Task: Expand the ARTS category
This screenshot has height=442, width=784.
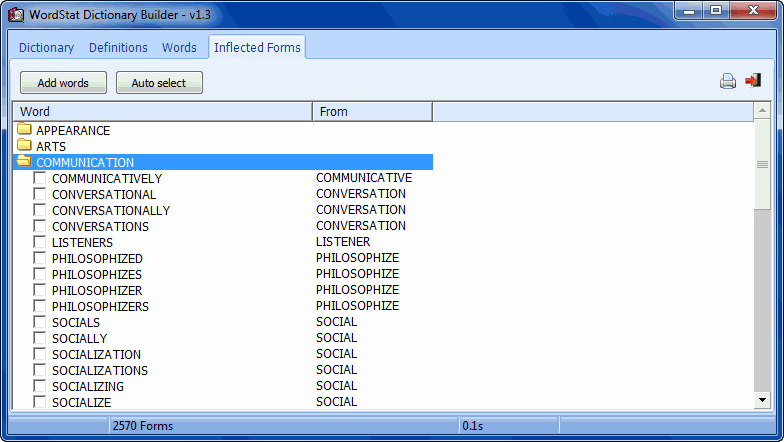Action: (51, 146)
